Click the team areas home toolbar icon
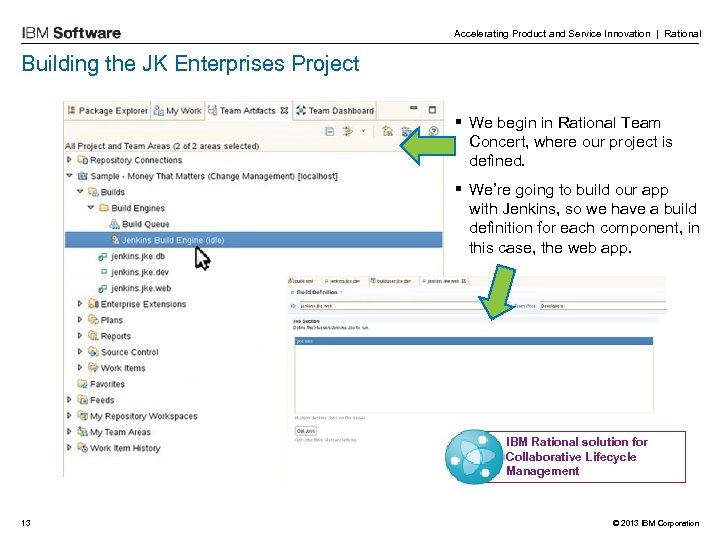The image size is (720, 540). [388, 131]
